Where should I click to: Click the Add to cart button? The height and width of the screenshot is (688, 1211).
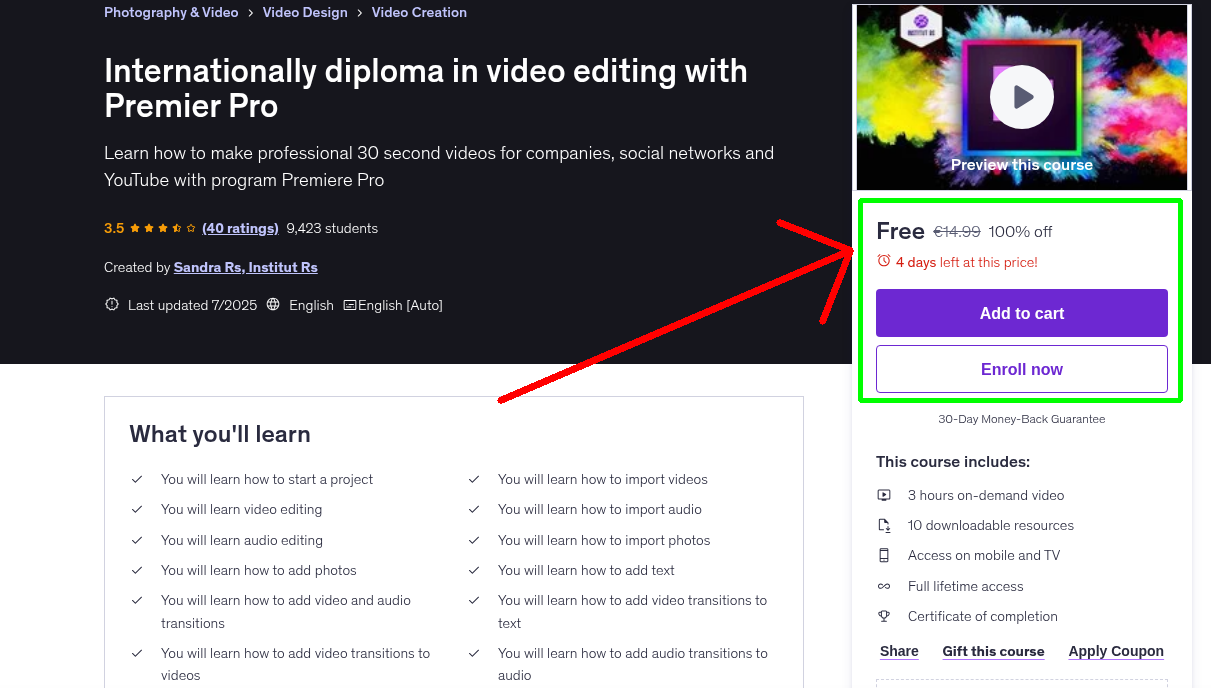tap(1021, 313)
